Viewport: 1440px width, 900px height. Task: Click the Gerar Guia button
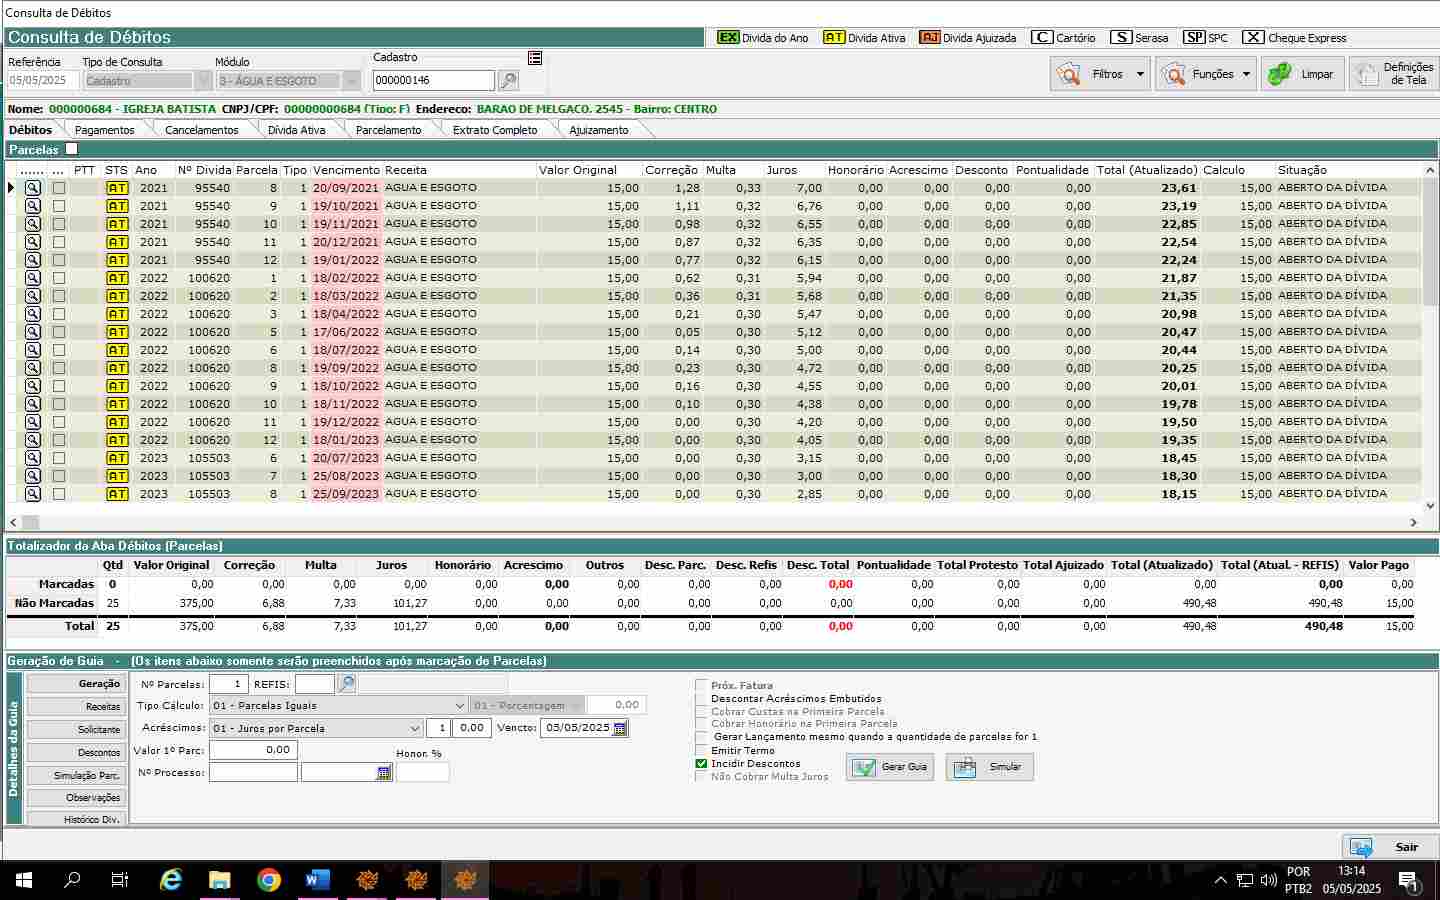click(890, 767)
